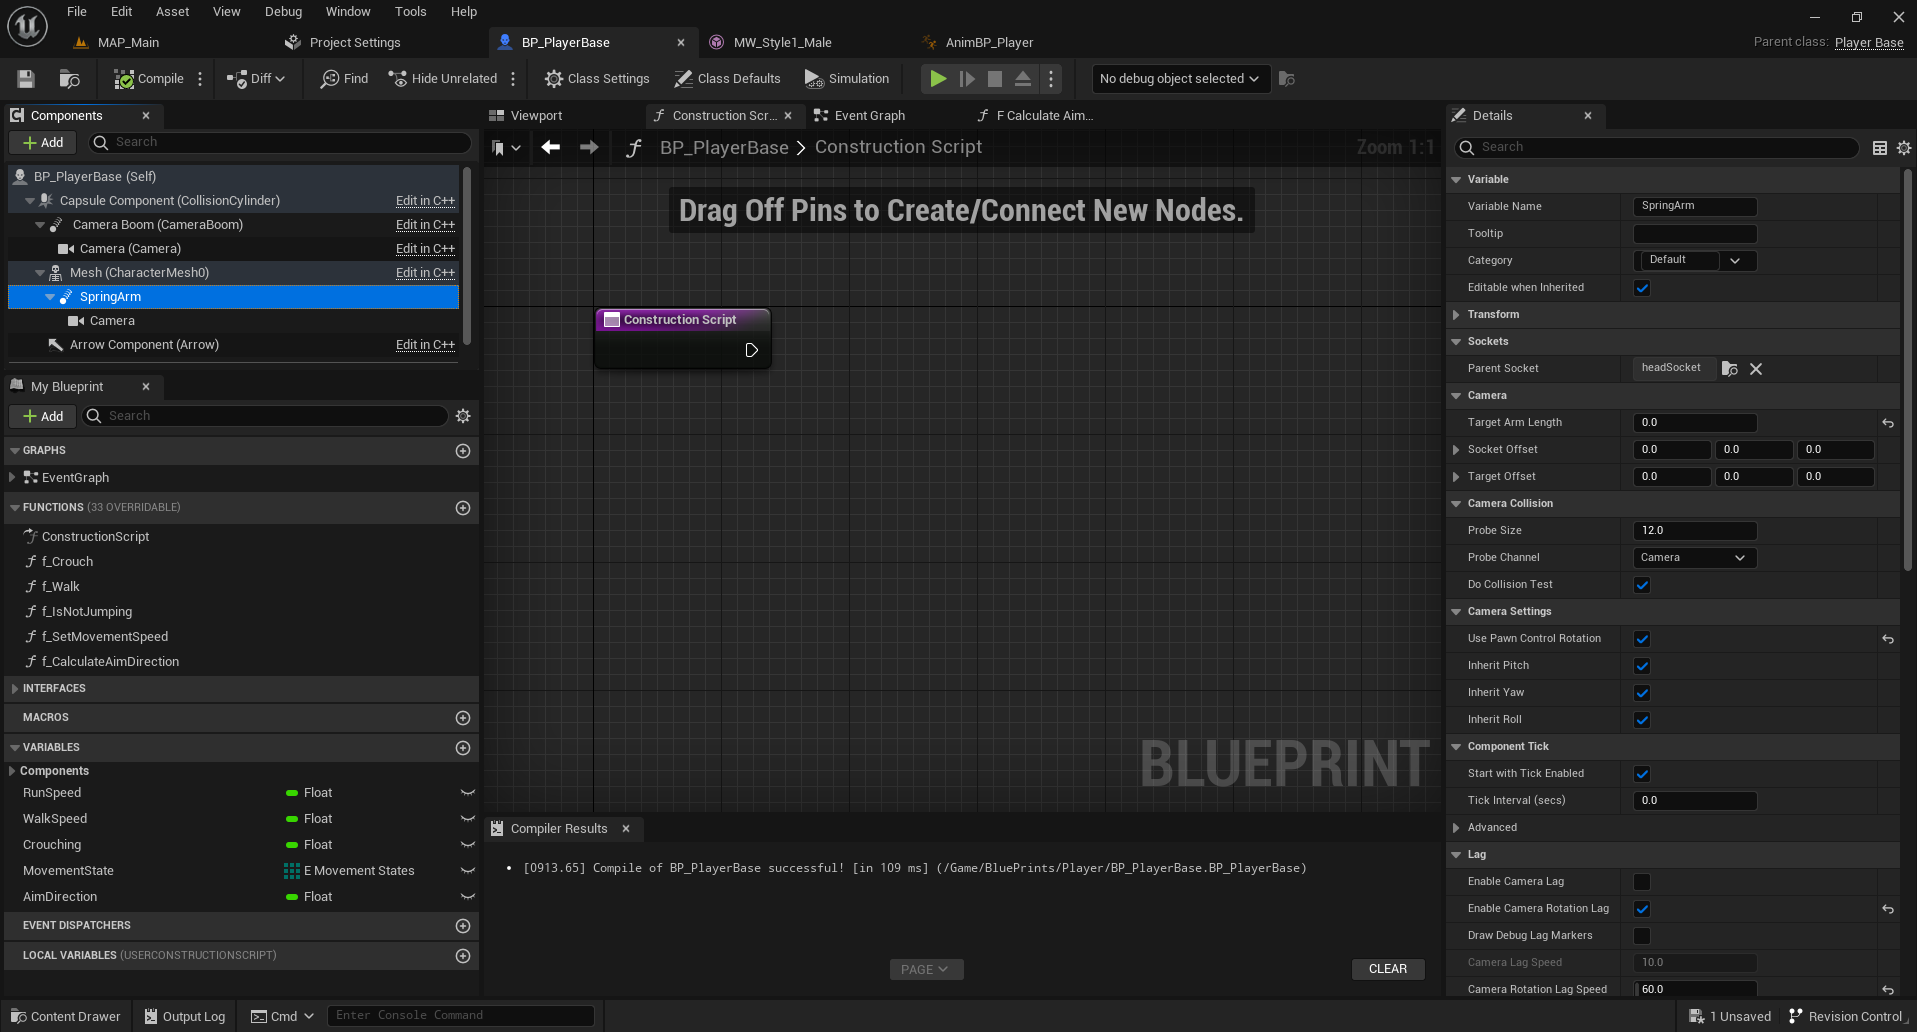
Task: Toggle Hide Unrelated nodes
Action: [443, 79]
